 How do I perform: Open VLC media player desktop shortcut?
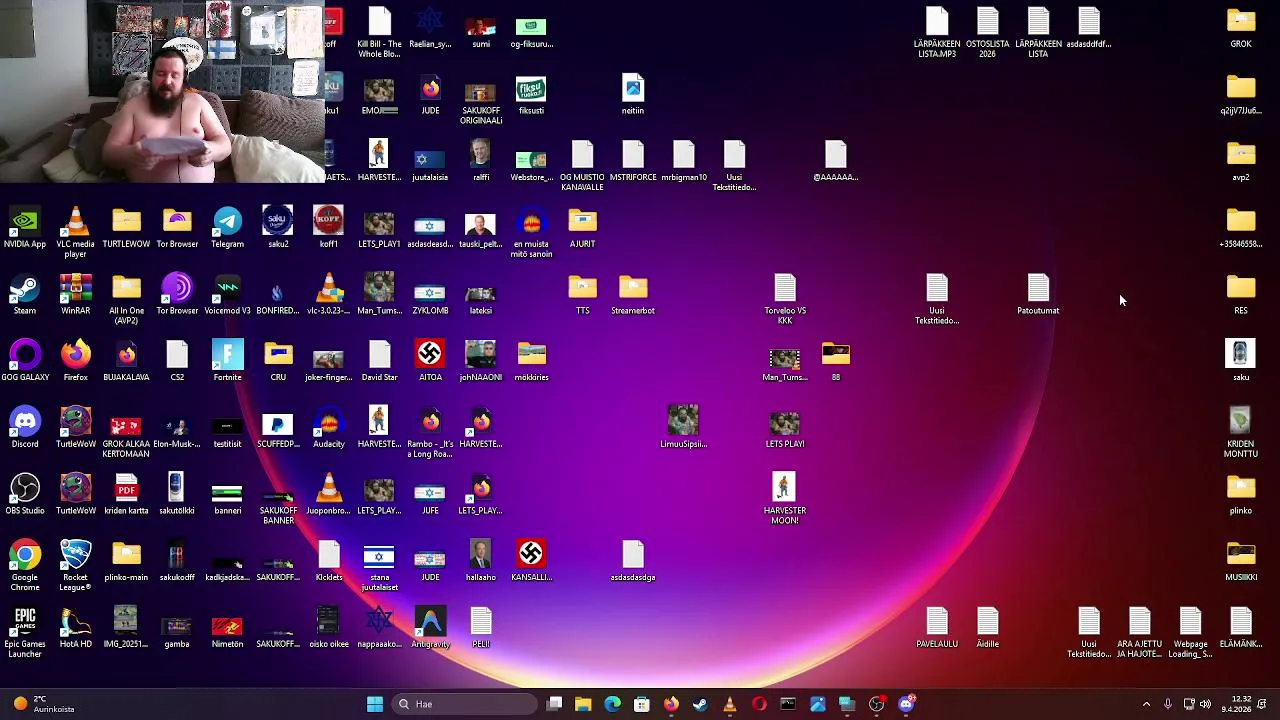point(75,233)
